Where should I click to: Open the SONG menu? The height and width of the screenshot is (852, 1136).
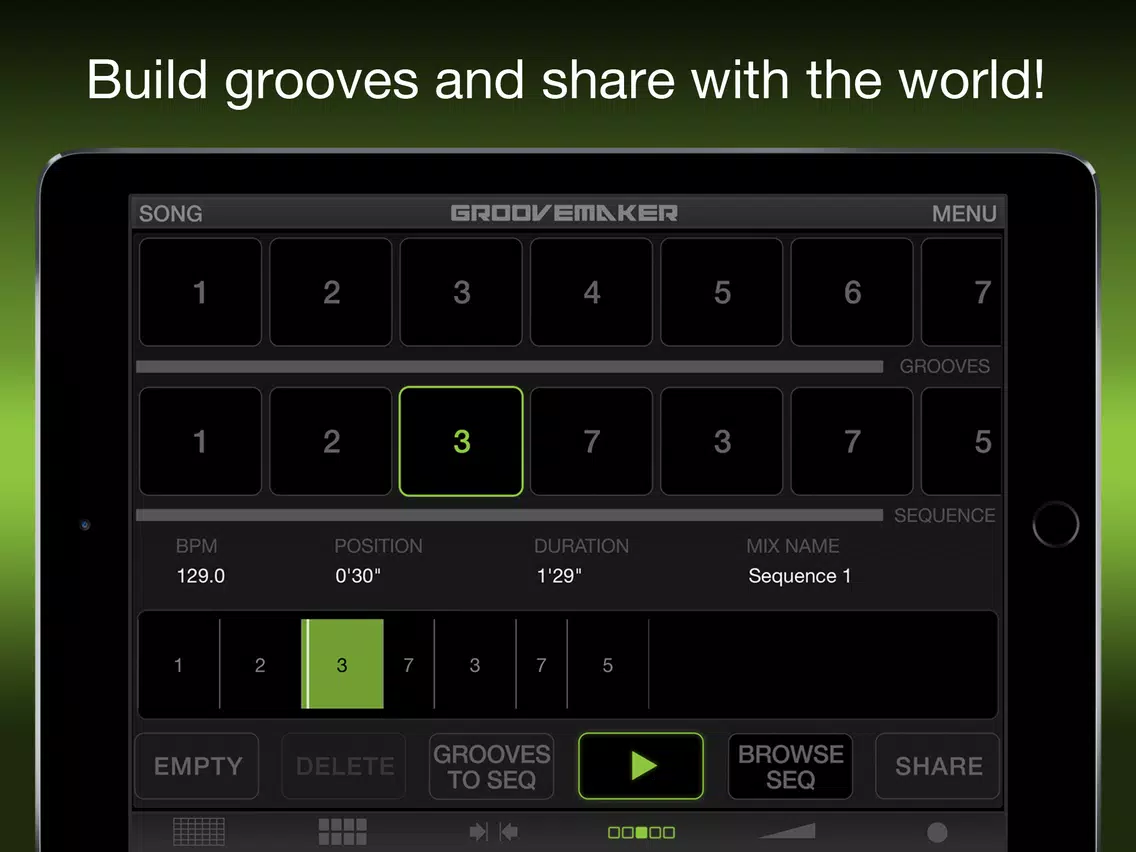click(x=170, y=214)
